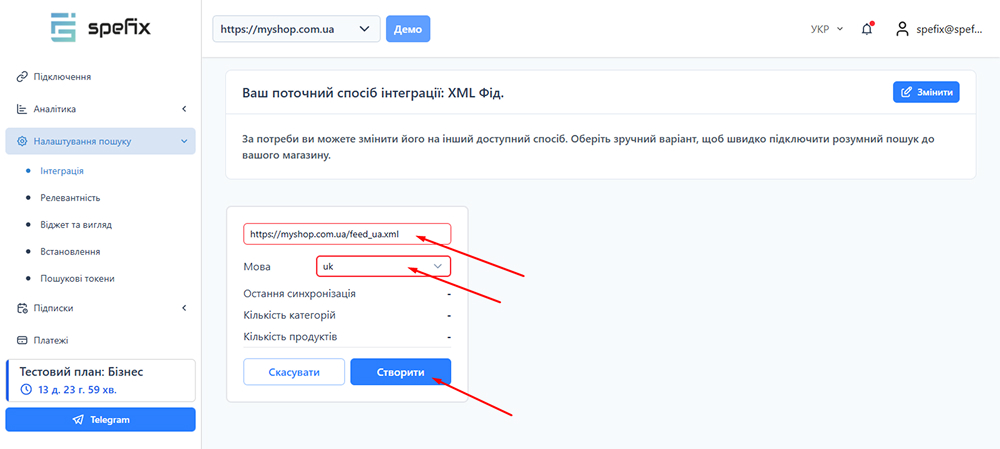The height and width of the screenshot is (449, 1000).
Task: Go to Релевантність settings
Action: click(70, 198)
